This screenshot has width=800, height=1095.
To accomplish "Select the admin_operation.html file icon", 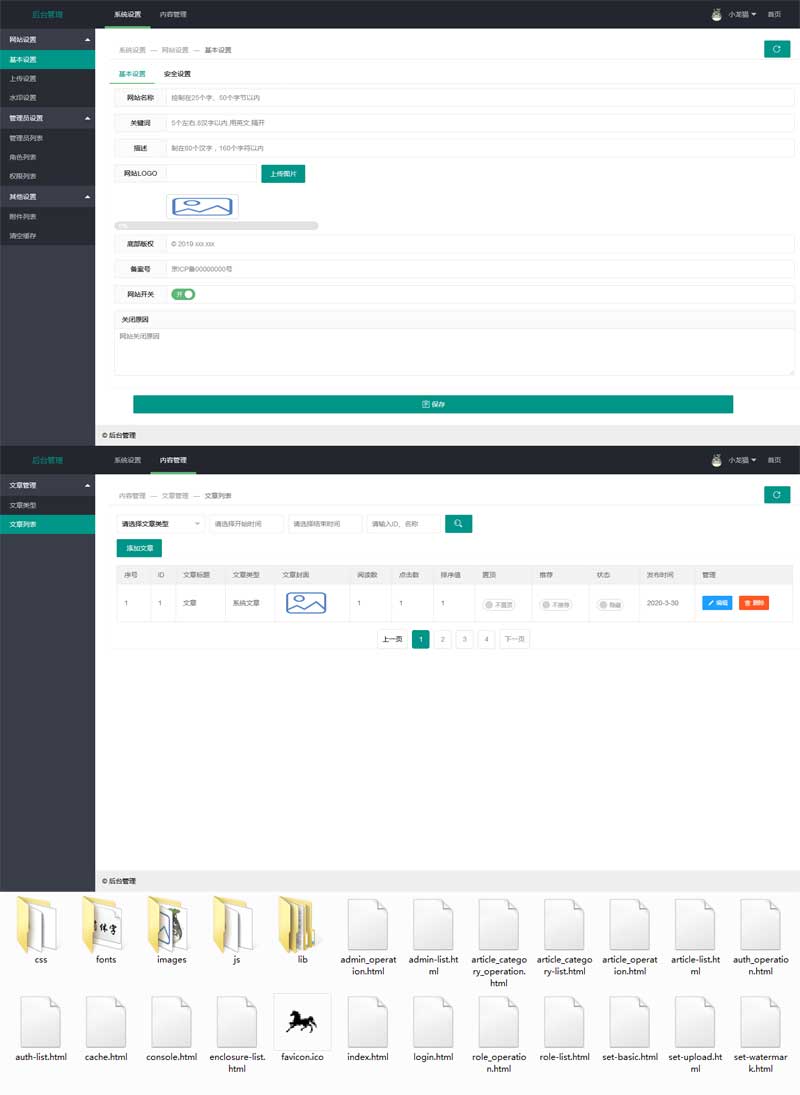I will [x=368, y=925].
